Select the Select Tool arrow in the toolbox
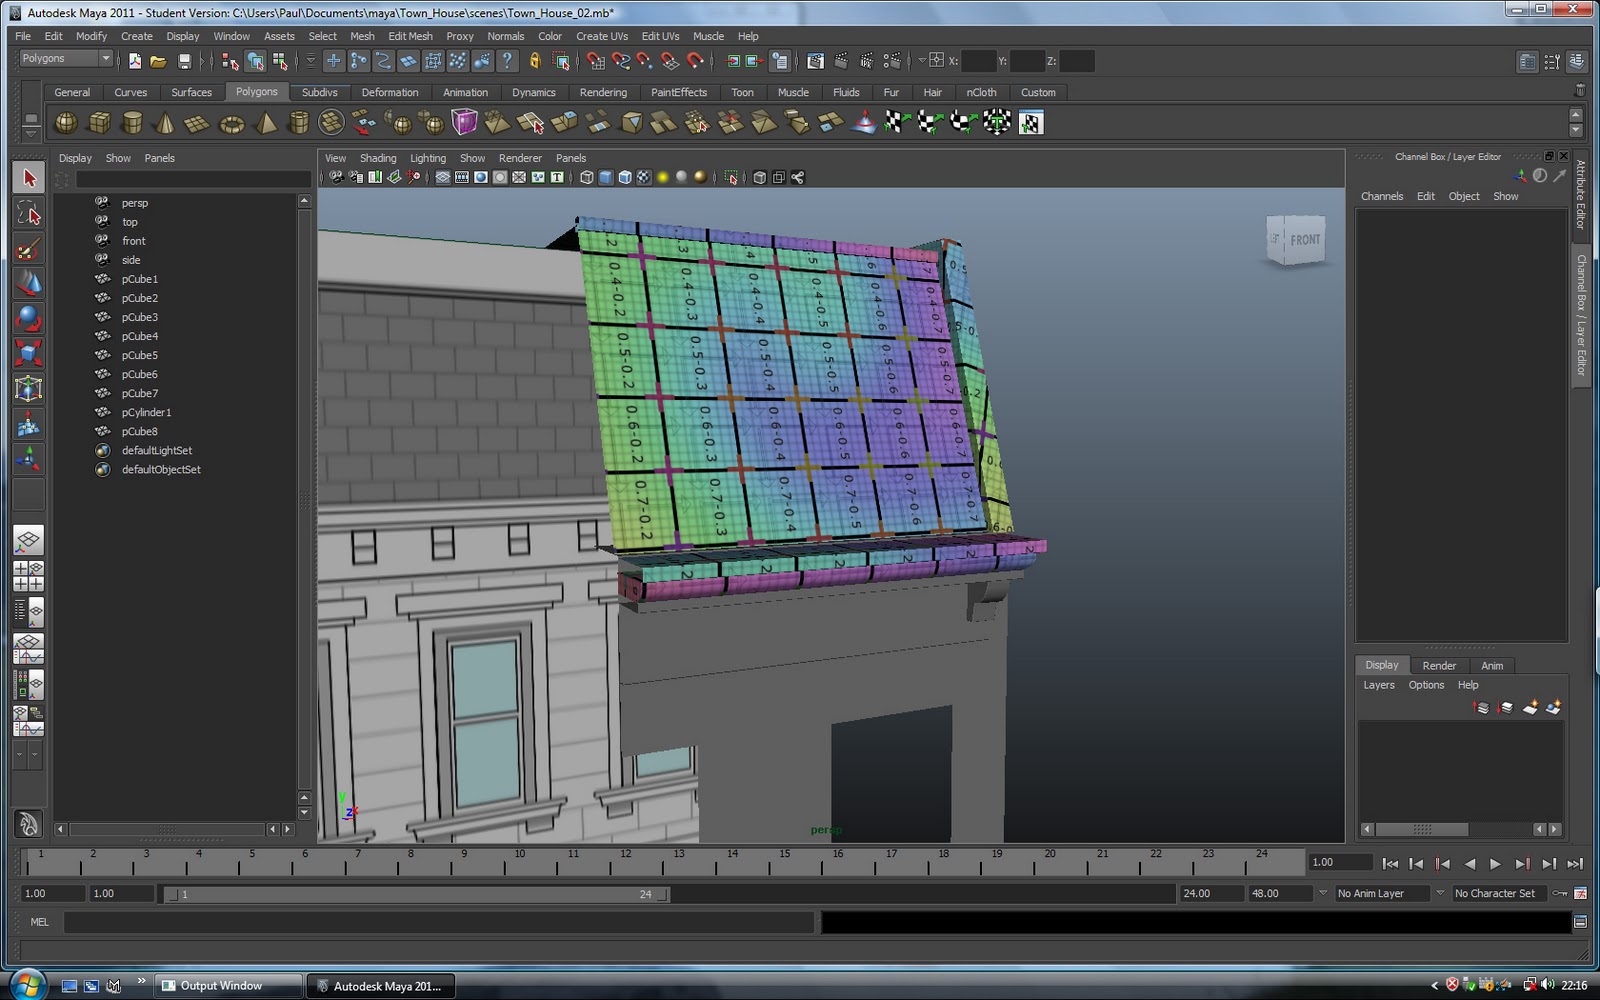 [28, 177]
